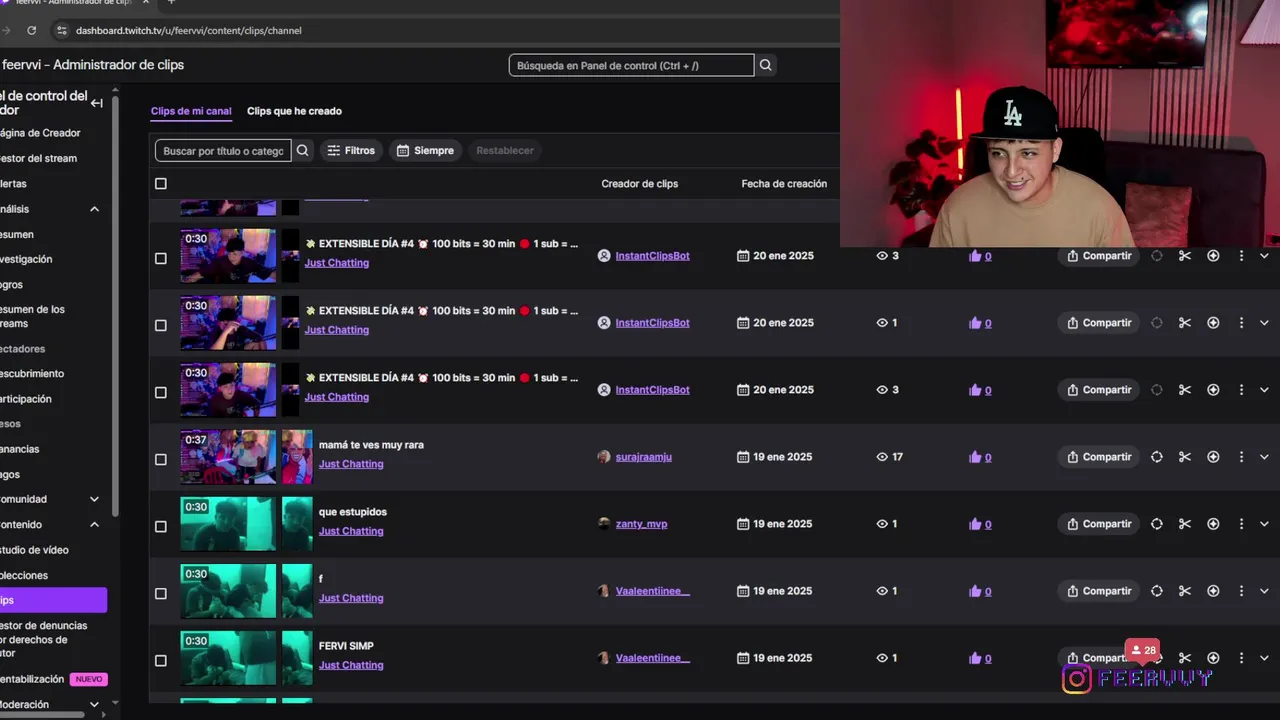Expand the Comunidad section chevron in sidebar

pyautogui.click(x=95, y=499)
